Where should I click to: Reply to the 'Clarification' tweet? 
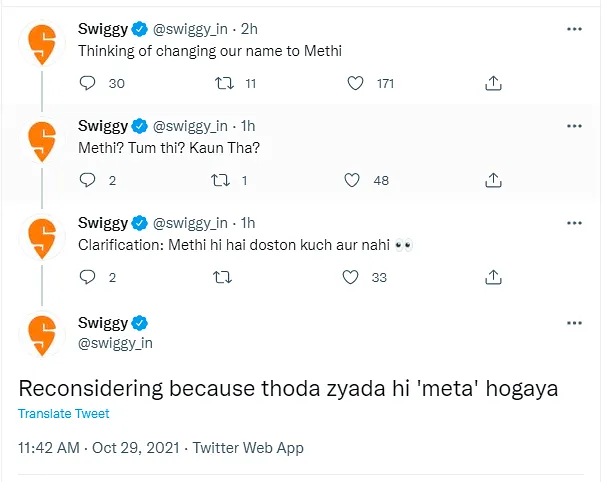click(x=87, y=277)
